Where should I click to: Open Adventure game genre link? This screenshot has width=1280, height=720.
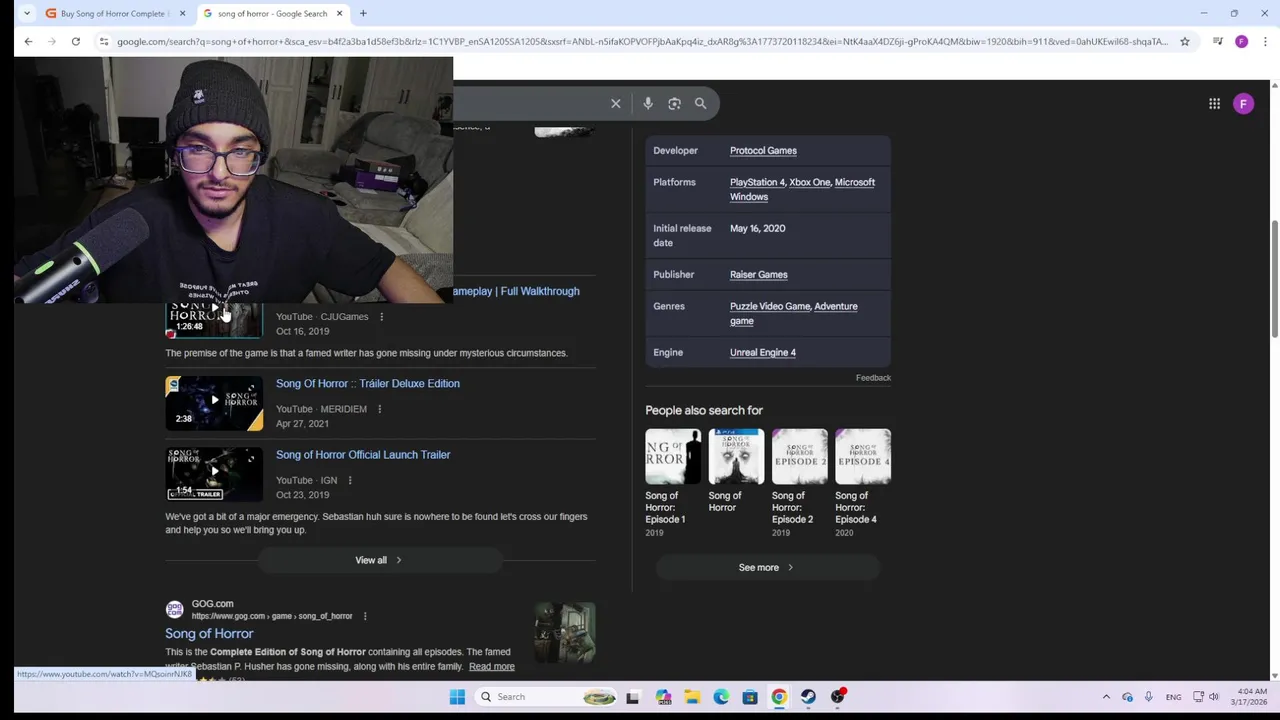click(x=793, y=314)
